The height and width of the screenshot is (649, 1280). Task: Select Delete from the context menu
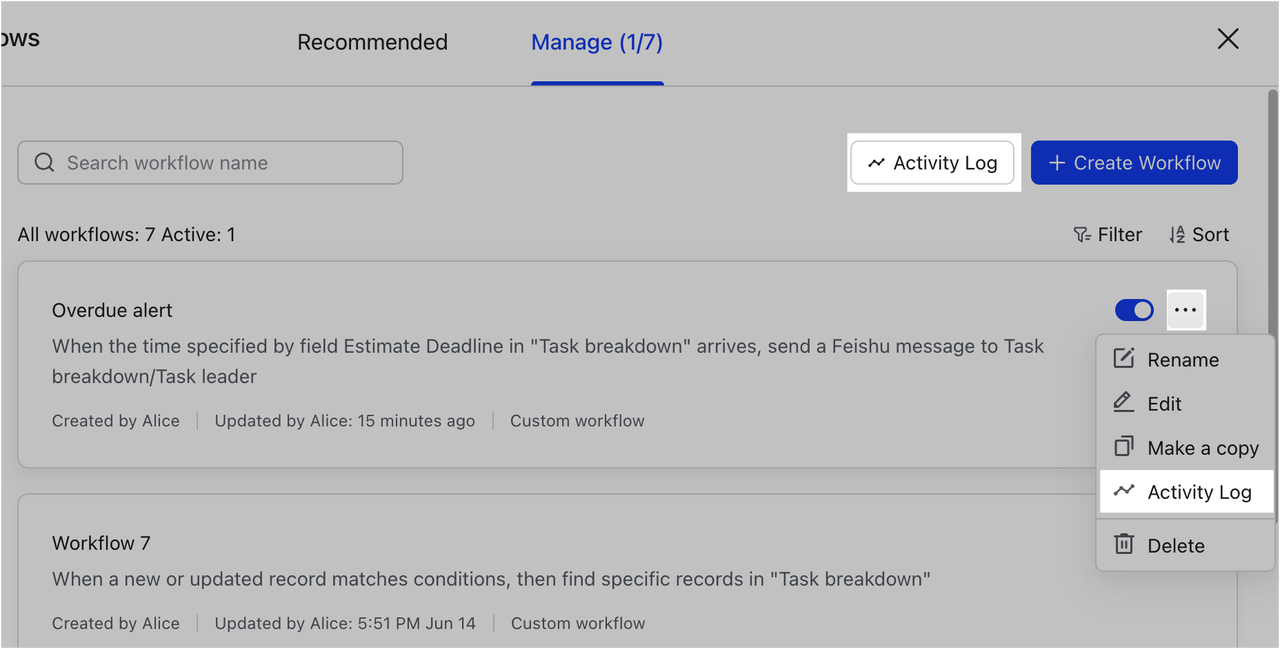point(1176,545)
